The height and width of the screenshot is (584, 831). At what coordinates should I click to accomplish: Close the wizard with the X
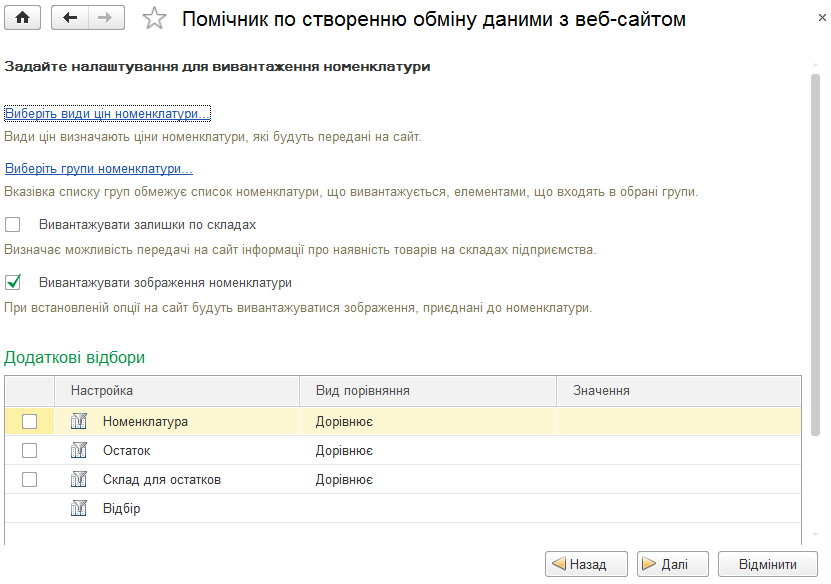click(x=822, y=18)
